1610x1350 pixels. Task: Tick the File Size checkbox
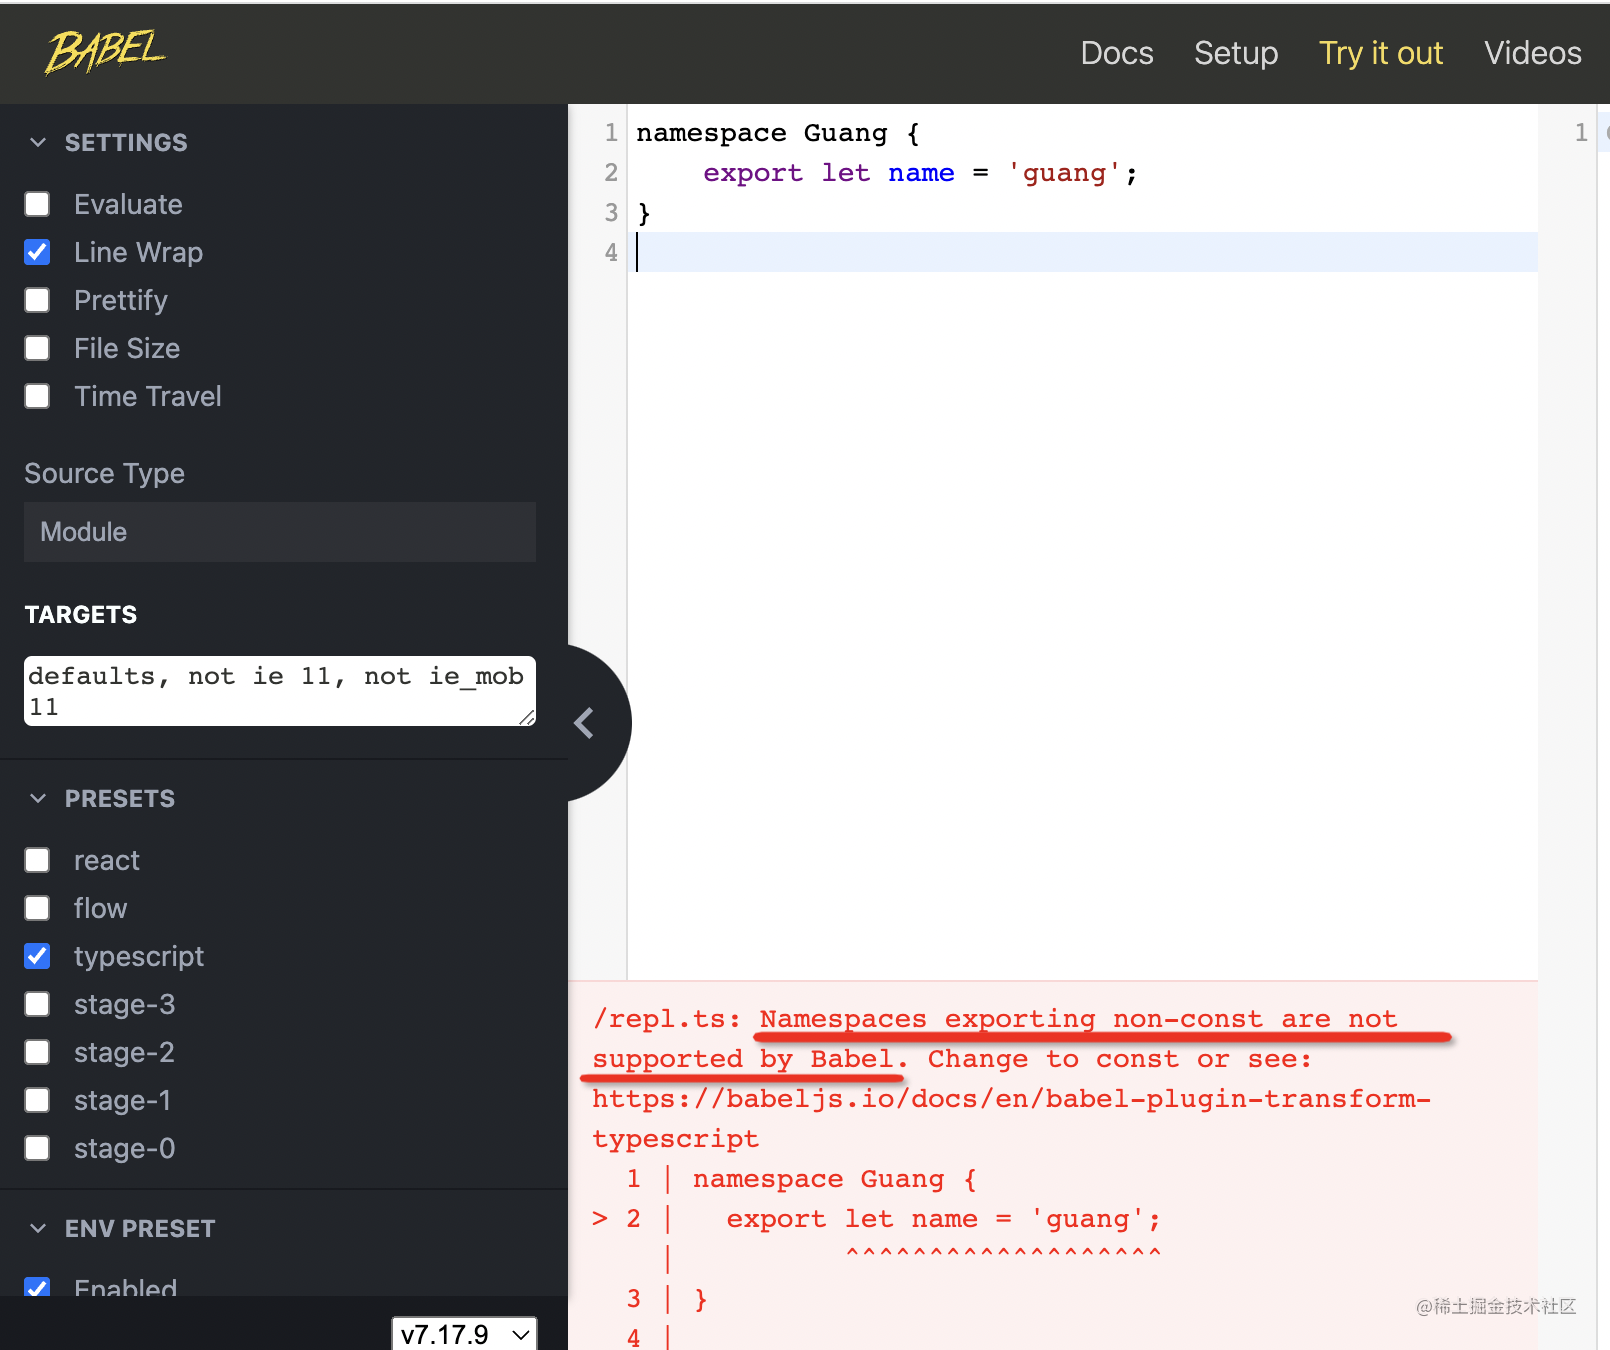tap(38, 349)
